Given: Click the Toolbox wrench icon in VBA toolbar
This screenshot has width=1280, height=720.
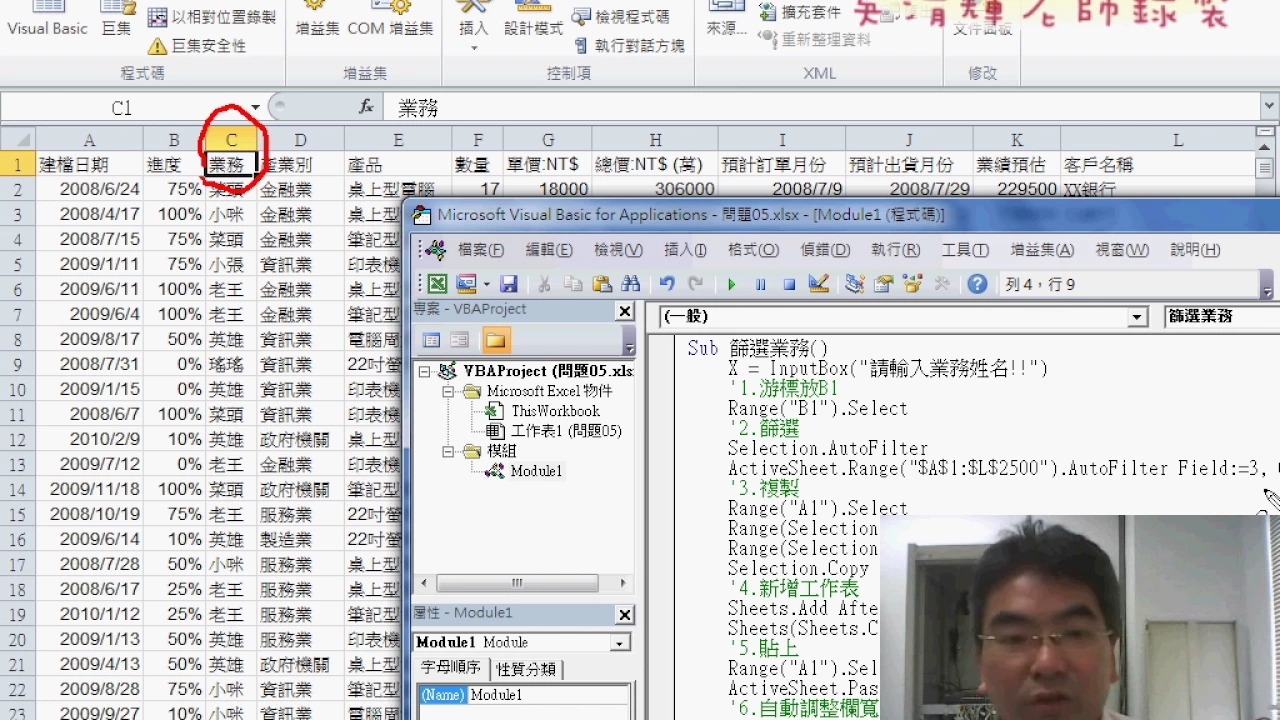Looking at the screenshot, I should [941, 284].
